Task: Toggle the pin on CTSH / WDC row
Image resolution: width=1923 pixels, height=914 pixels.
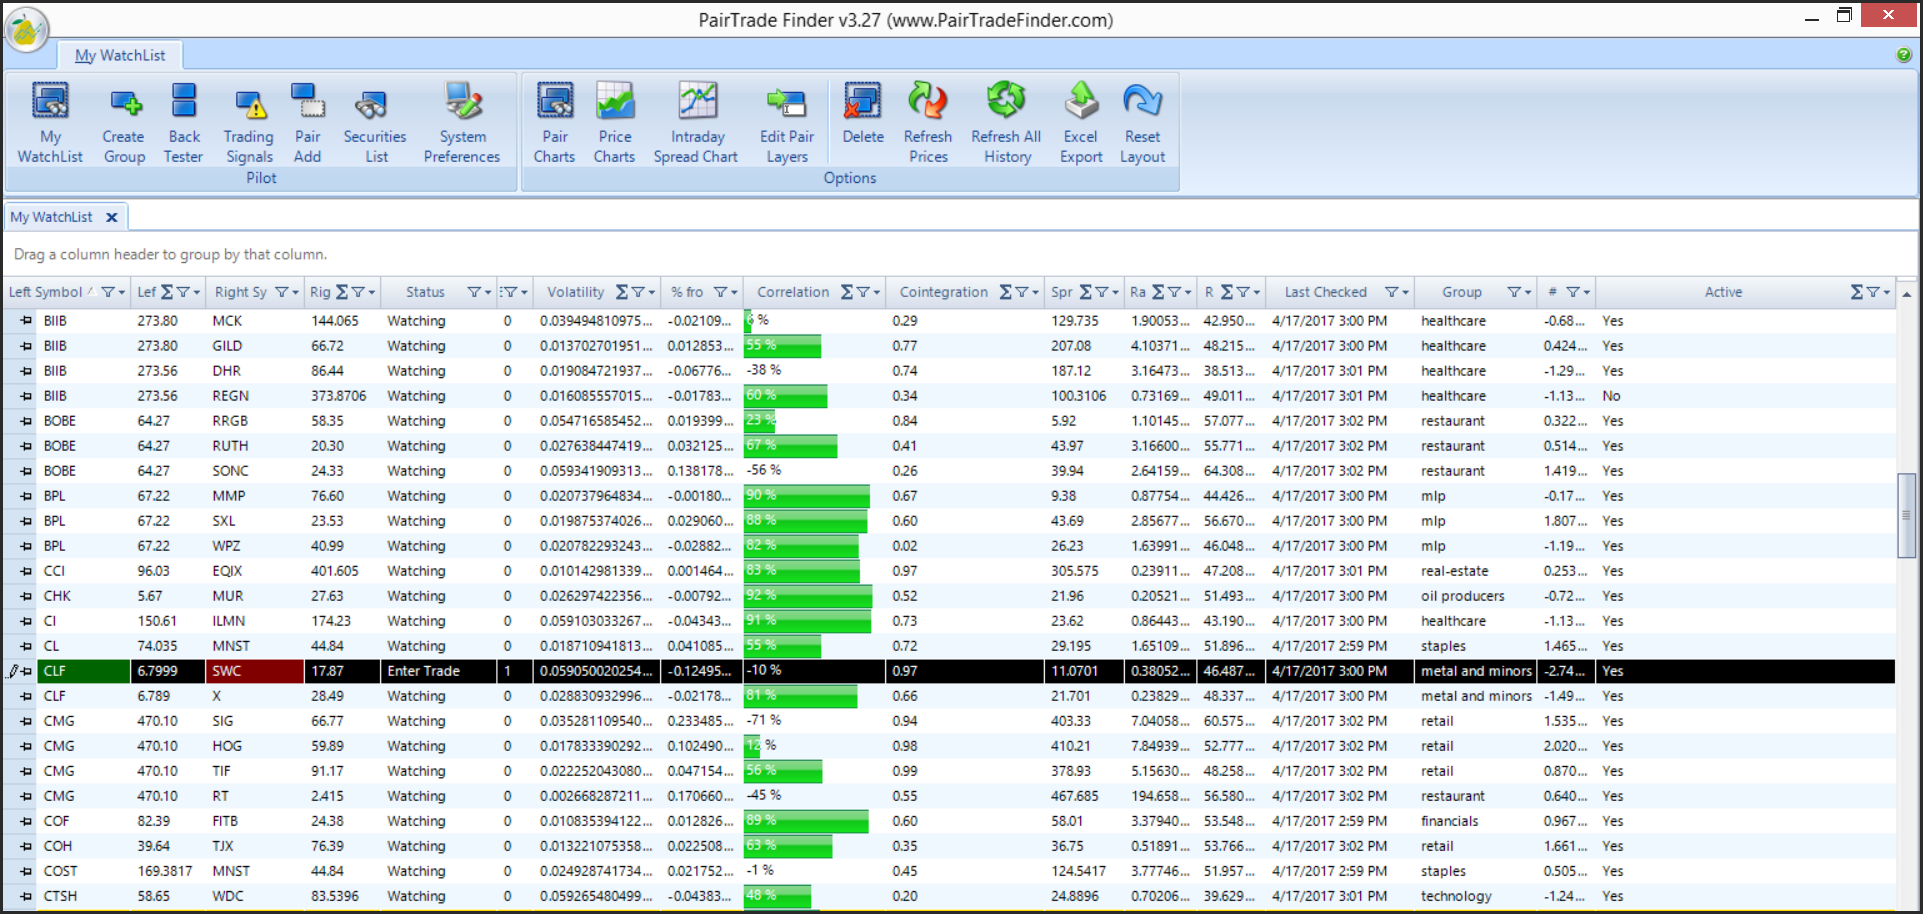Action: [25, 896]
